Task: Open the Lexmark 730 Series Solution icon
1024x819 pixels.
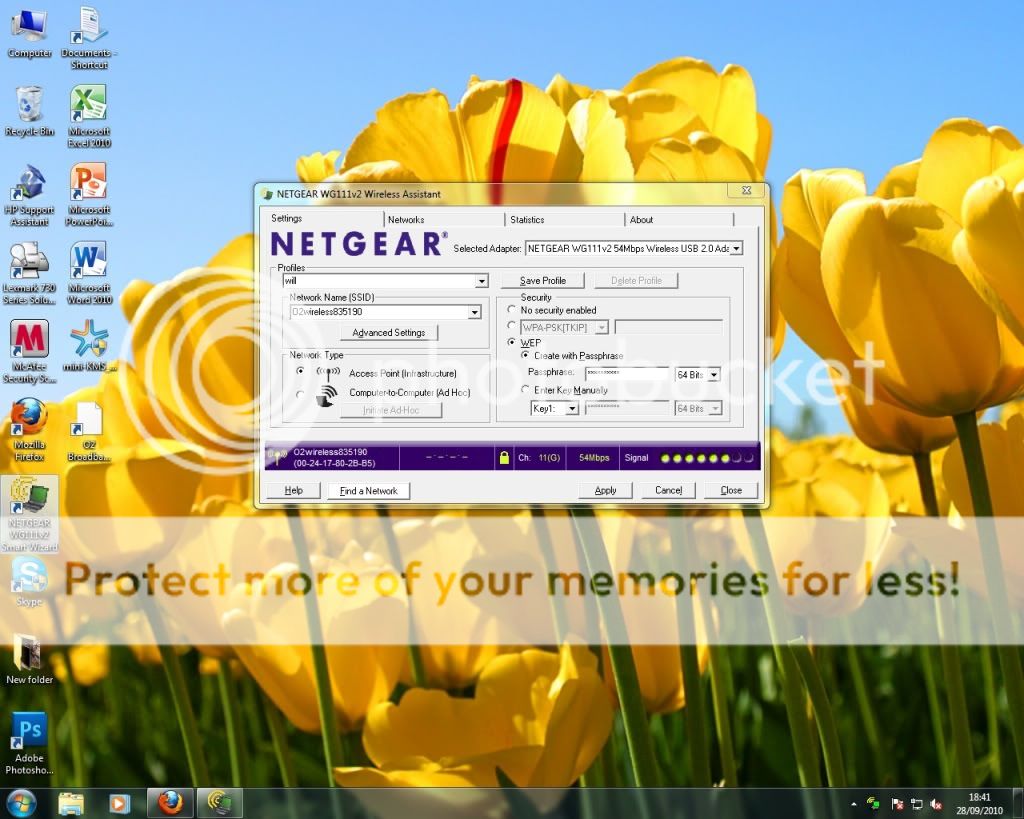Action: [x=29, y=273]
